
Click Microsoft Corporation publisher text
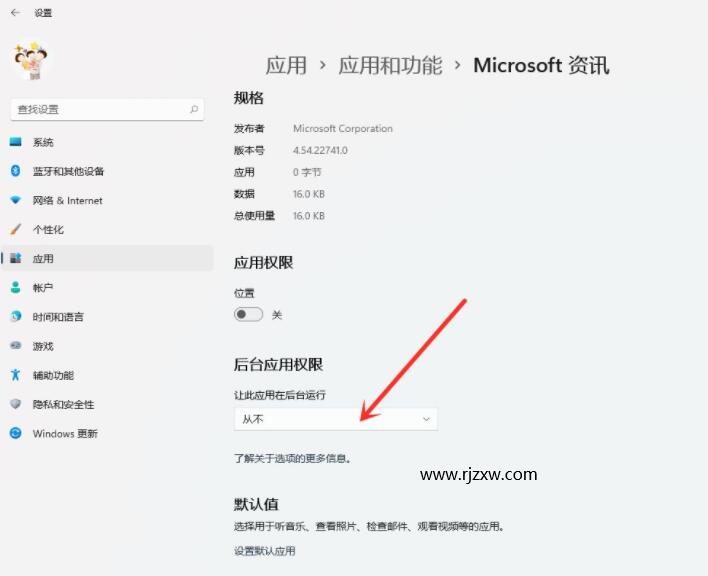point(343,129)
